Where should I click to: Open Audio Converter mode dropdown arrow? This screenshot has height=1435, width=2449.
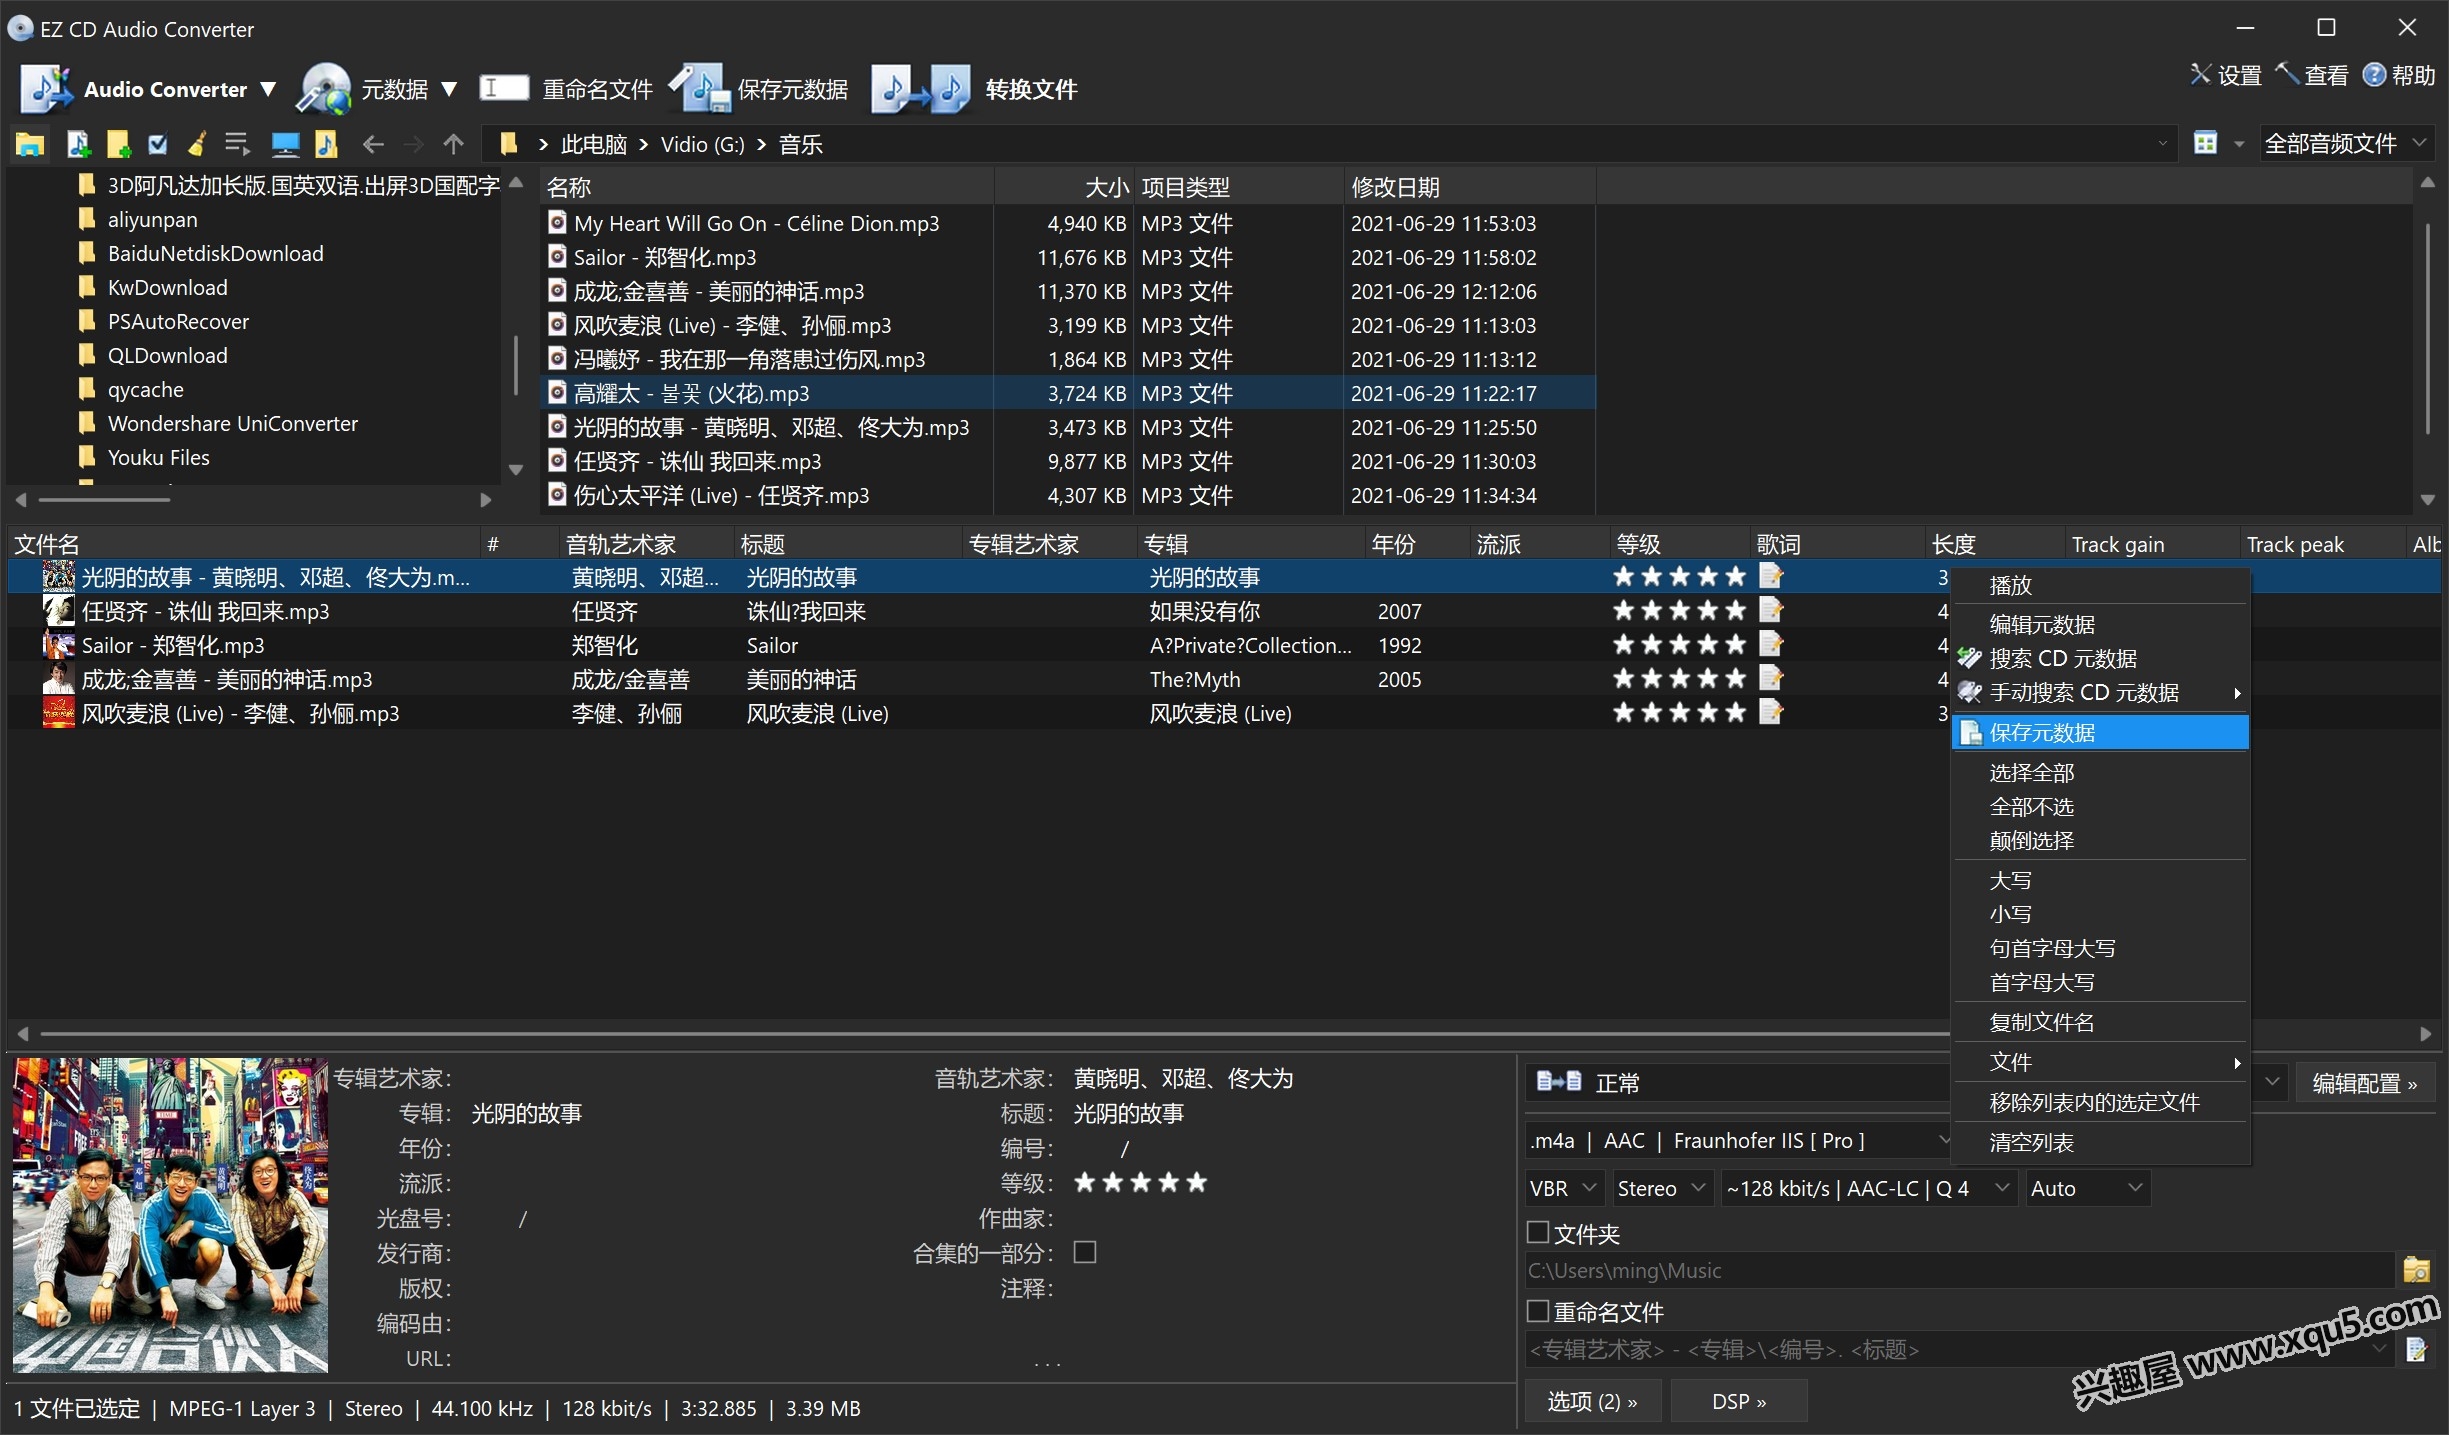tap(268, 89)
